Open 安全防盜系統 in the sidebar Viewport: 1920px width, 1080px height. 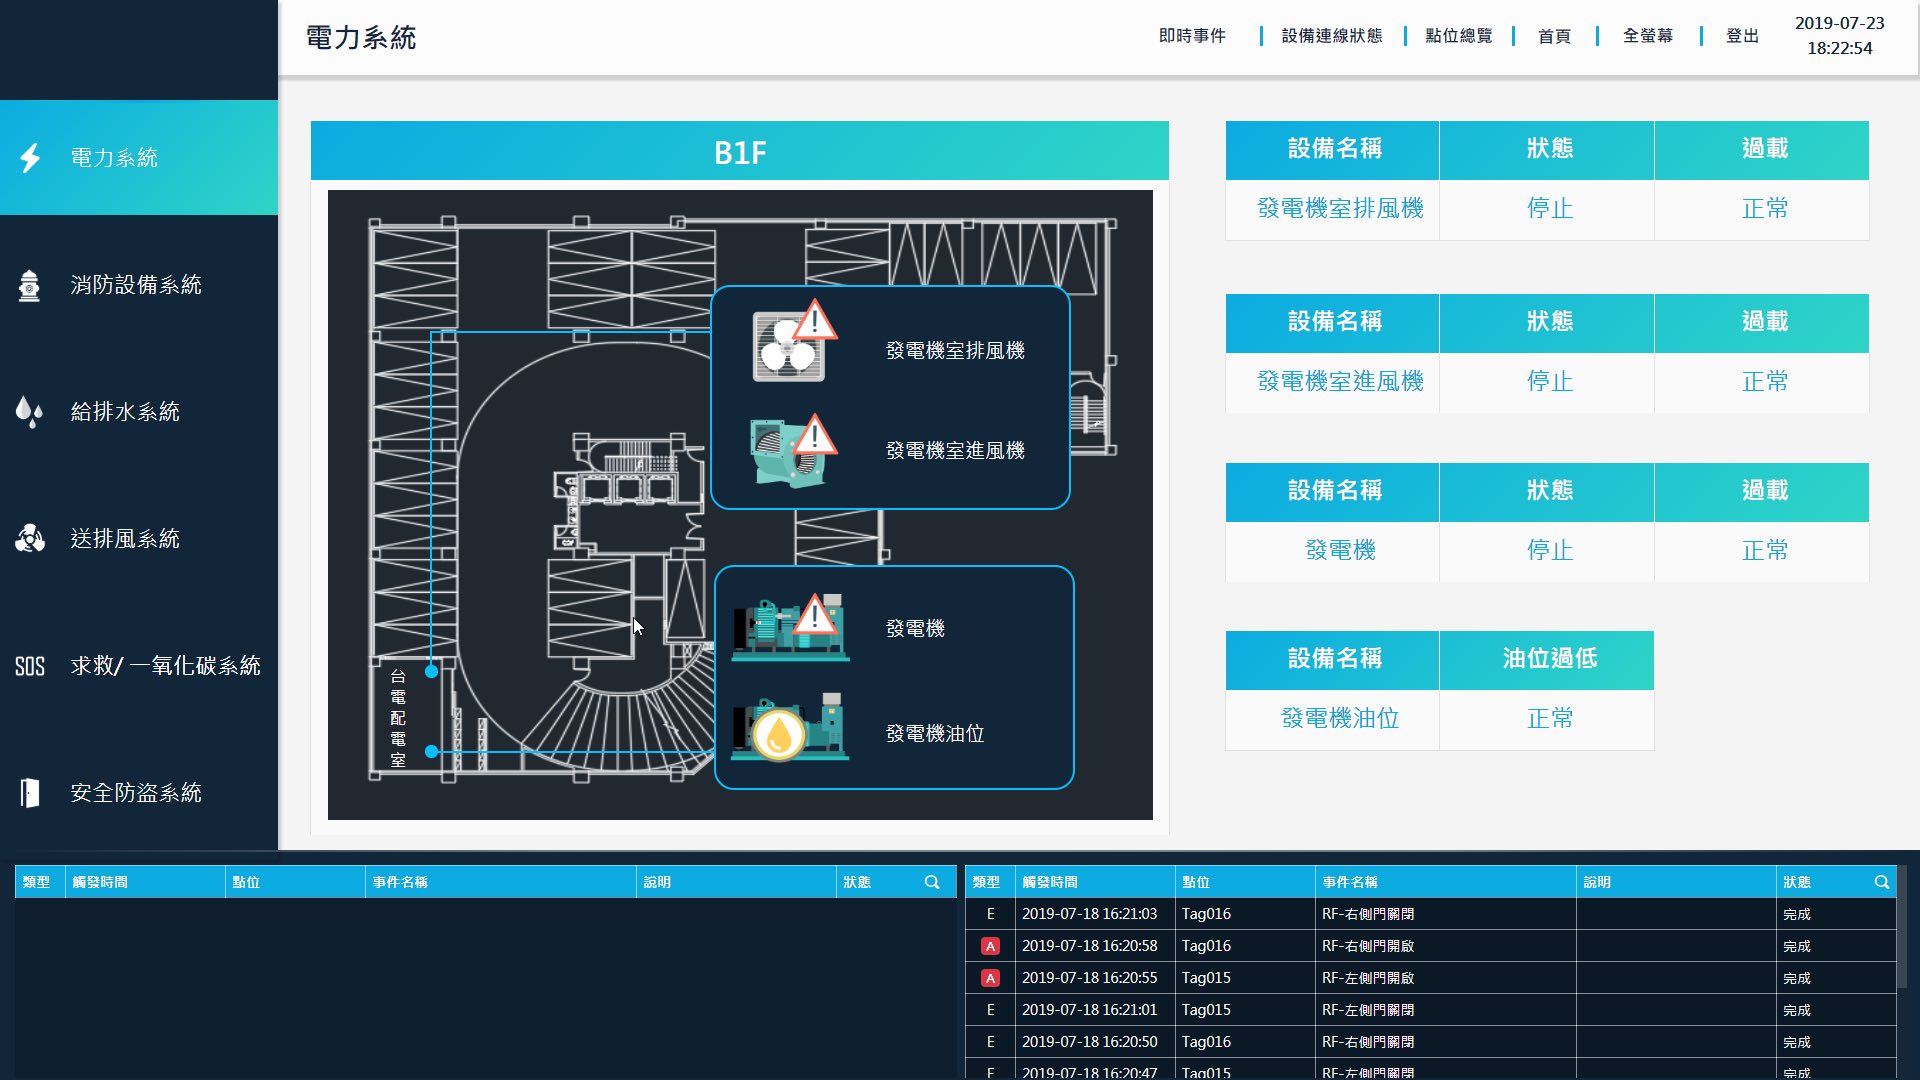point(139,793)
